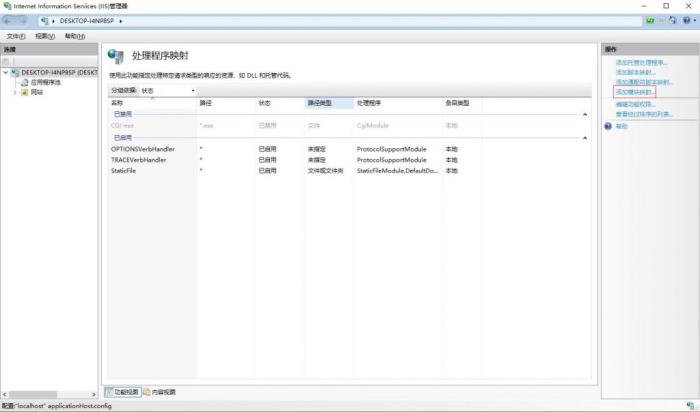This screenshot has height=412, width=700.
Task: Switch to the 内容视图 tab
Action: click(159, 392)
